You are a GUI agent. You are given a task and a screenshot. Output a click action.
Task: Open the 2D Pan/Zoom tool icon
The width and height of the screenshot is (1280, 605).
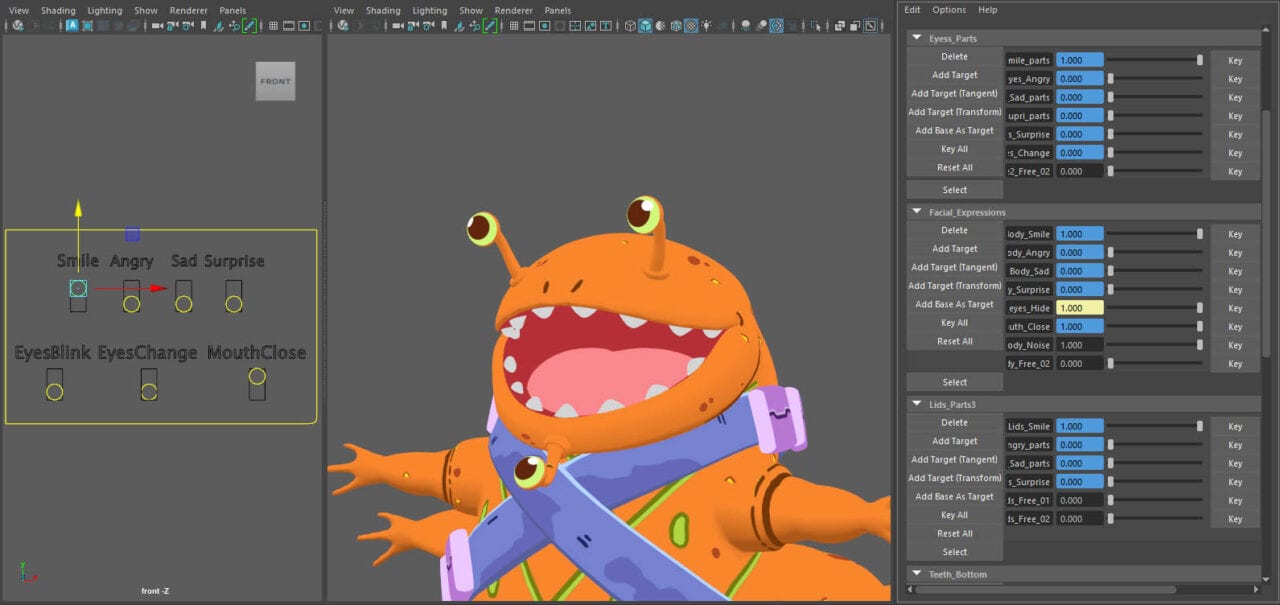point(474,25)
